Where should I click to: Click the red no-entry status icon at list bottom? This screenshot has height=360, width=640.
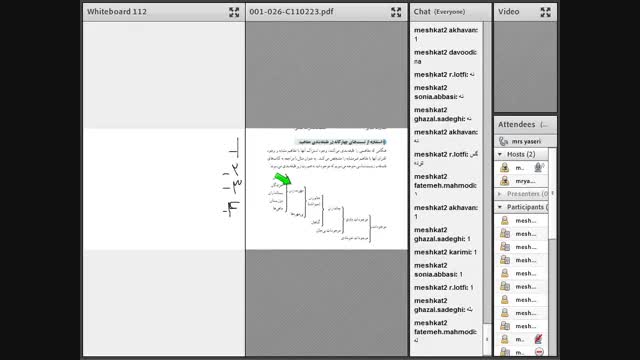click(539, 352)
